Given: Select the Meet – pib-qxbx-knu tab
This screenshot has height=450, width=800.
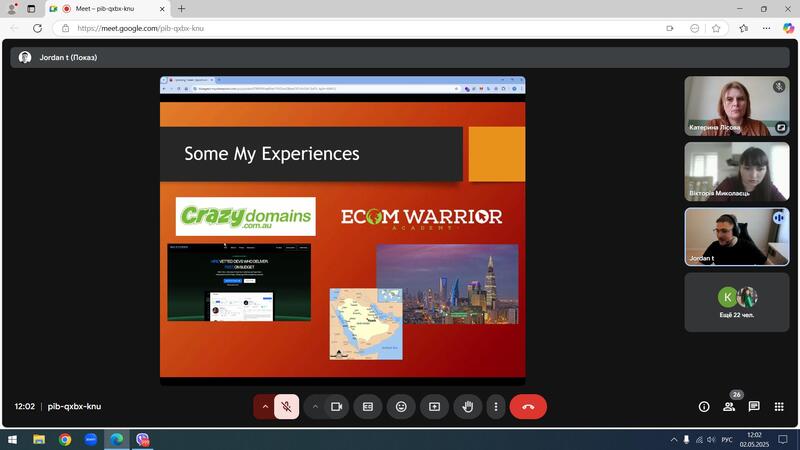Looking at the screenshot, I should tap(107, 9).
